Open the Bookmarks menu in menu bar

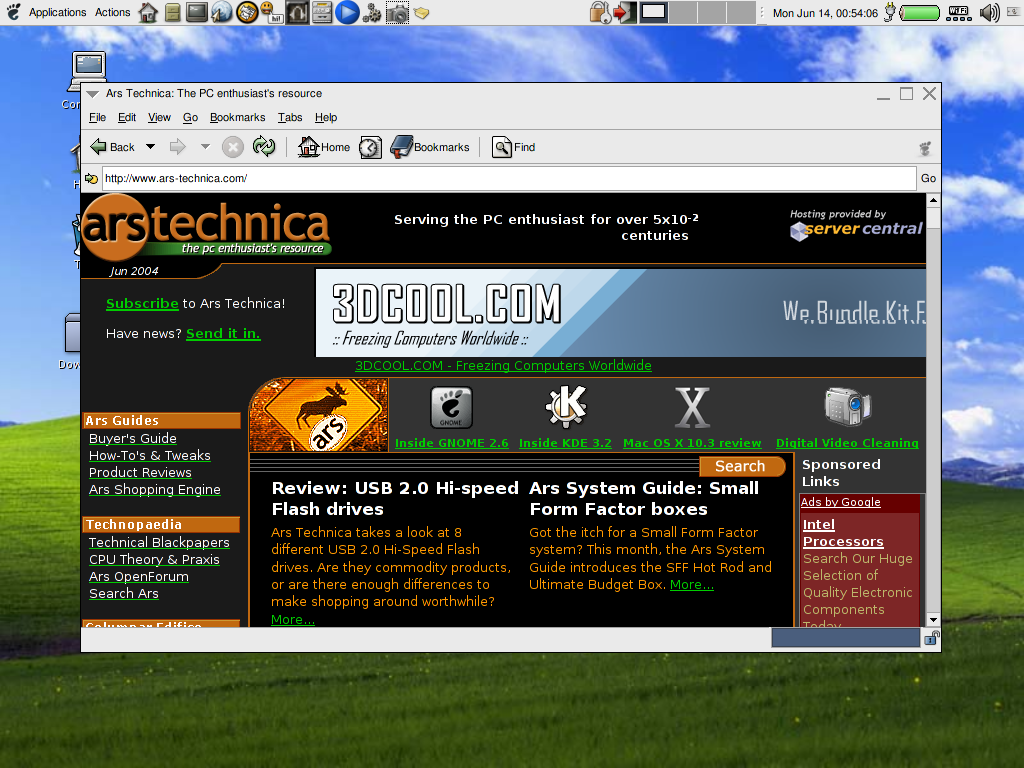[237, 118]
